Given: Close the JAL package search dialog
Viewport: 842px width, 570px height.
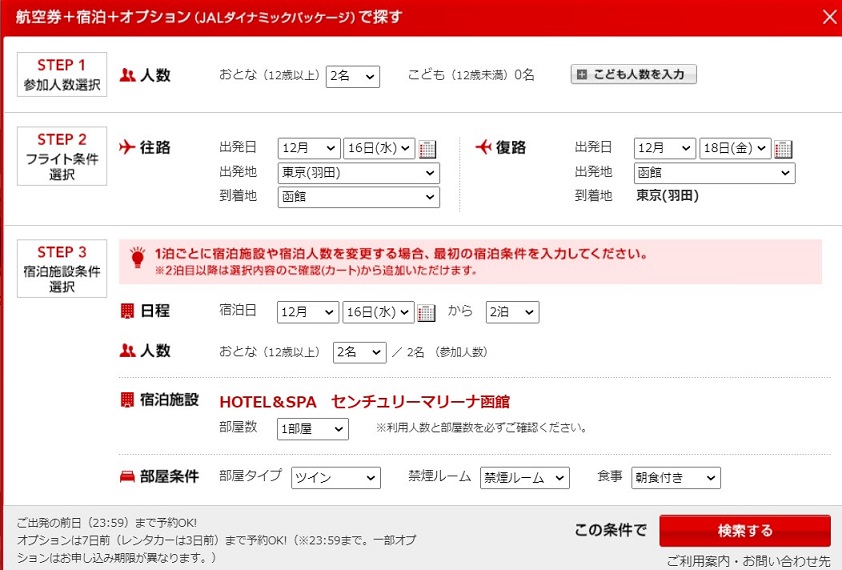Looking at the screenshot, I should tap(830, 17).
